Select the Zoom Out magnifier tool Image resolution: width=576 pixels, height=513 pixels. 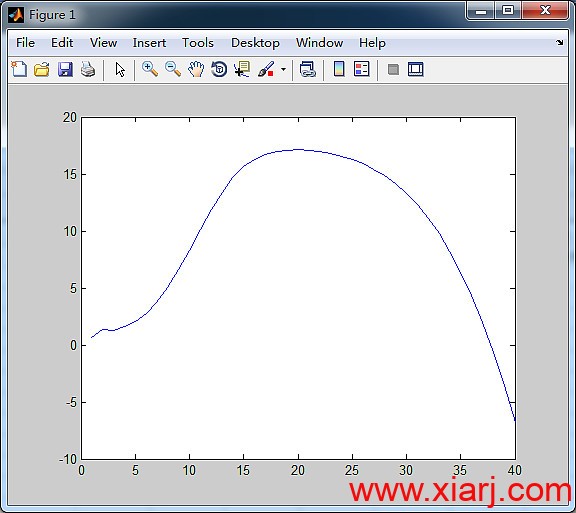click(173, 69)
